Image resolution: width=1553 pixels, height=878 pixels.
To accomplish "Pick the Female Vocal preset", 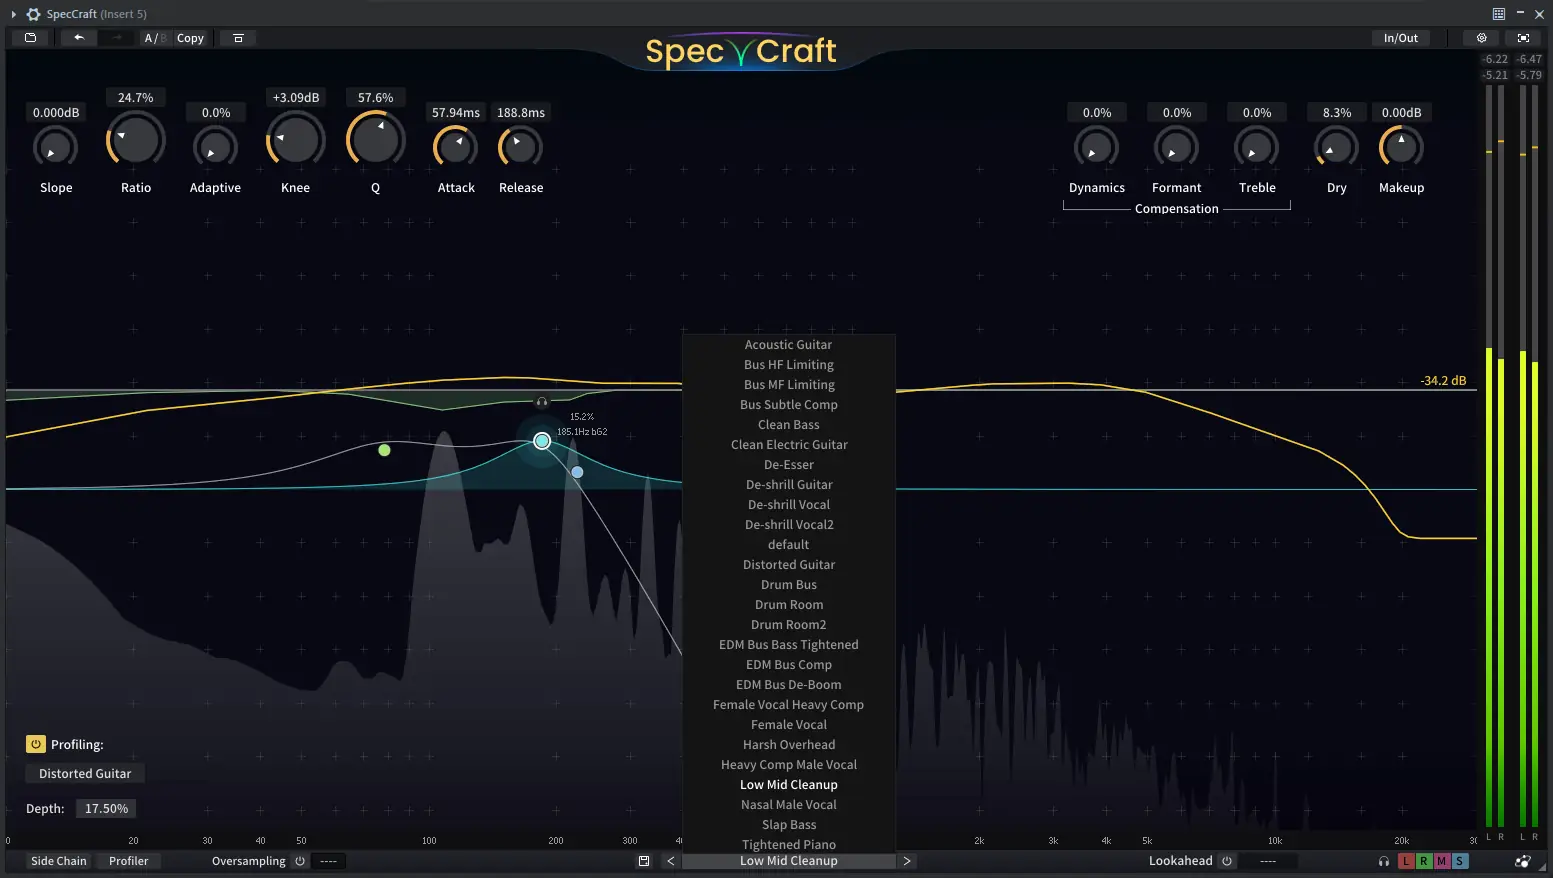I will pos(789,725).
